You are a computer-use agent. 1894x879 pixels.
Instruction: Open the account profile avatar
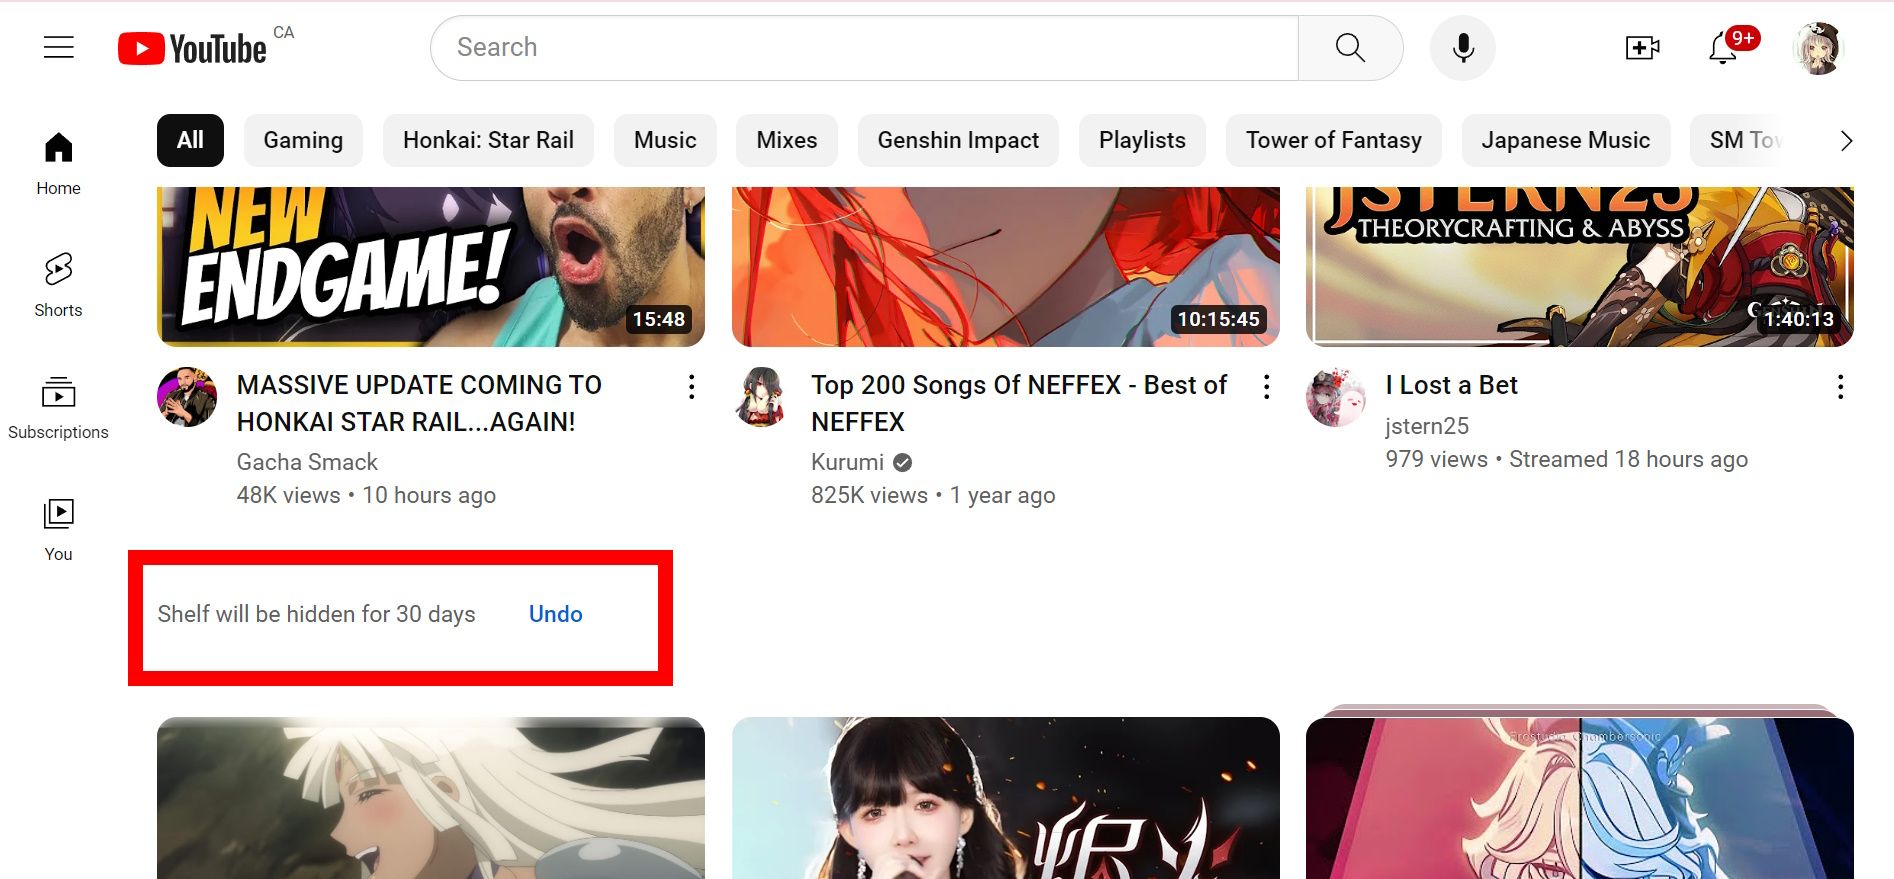pos(1818,48)
